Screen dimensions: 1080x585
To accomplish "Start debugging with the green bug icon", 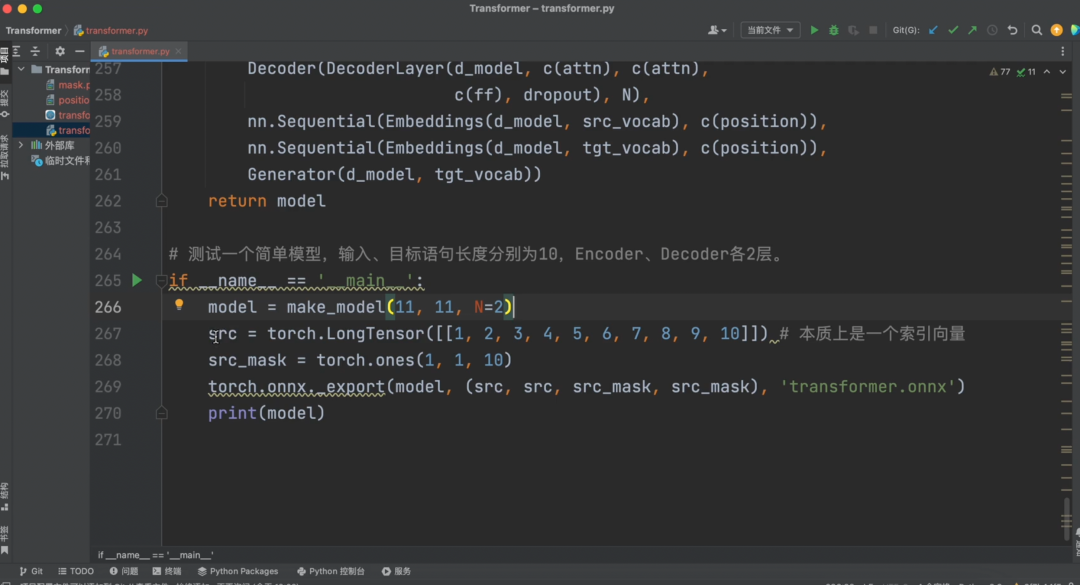I will 833,30.
